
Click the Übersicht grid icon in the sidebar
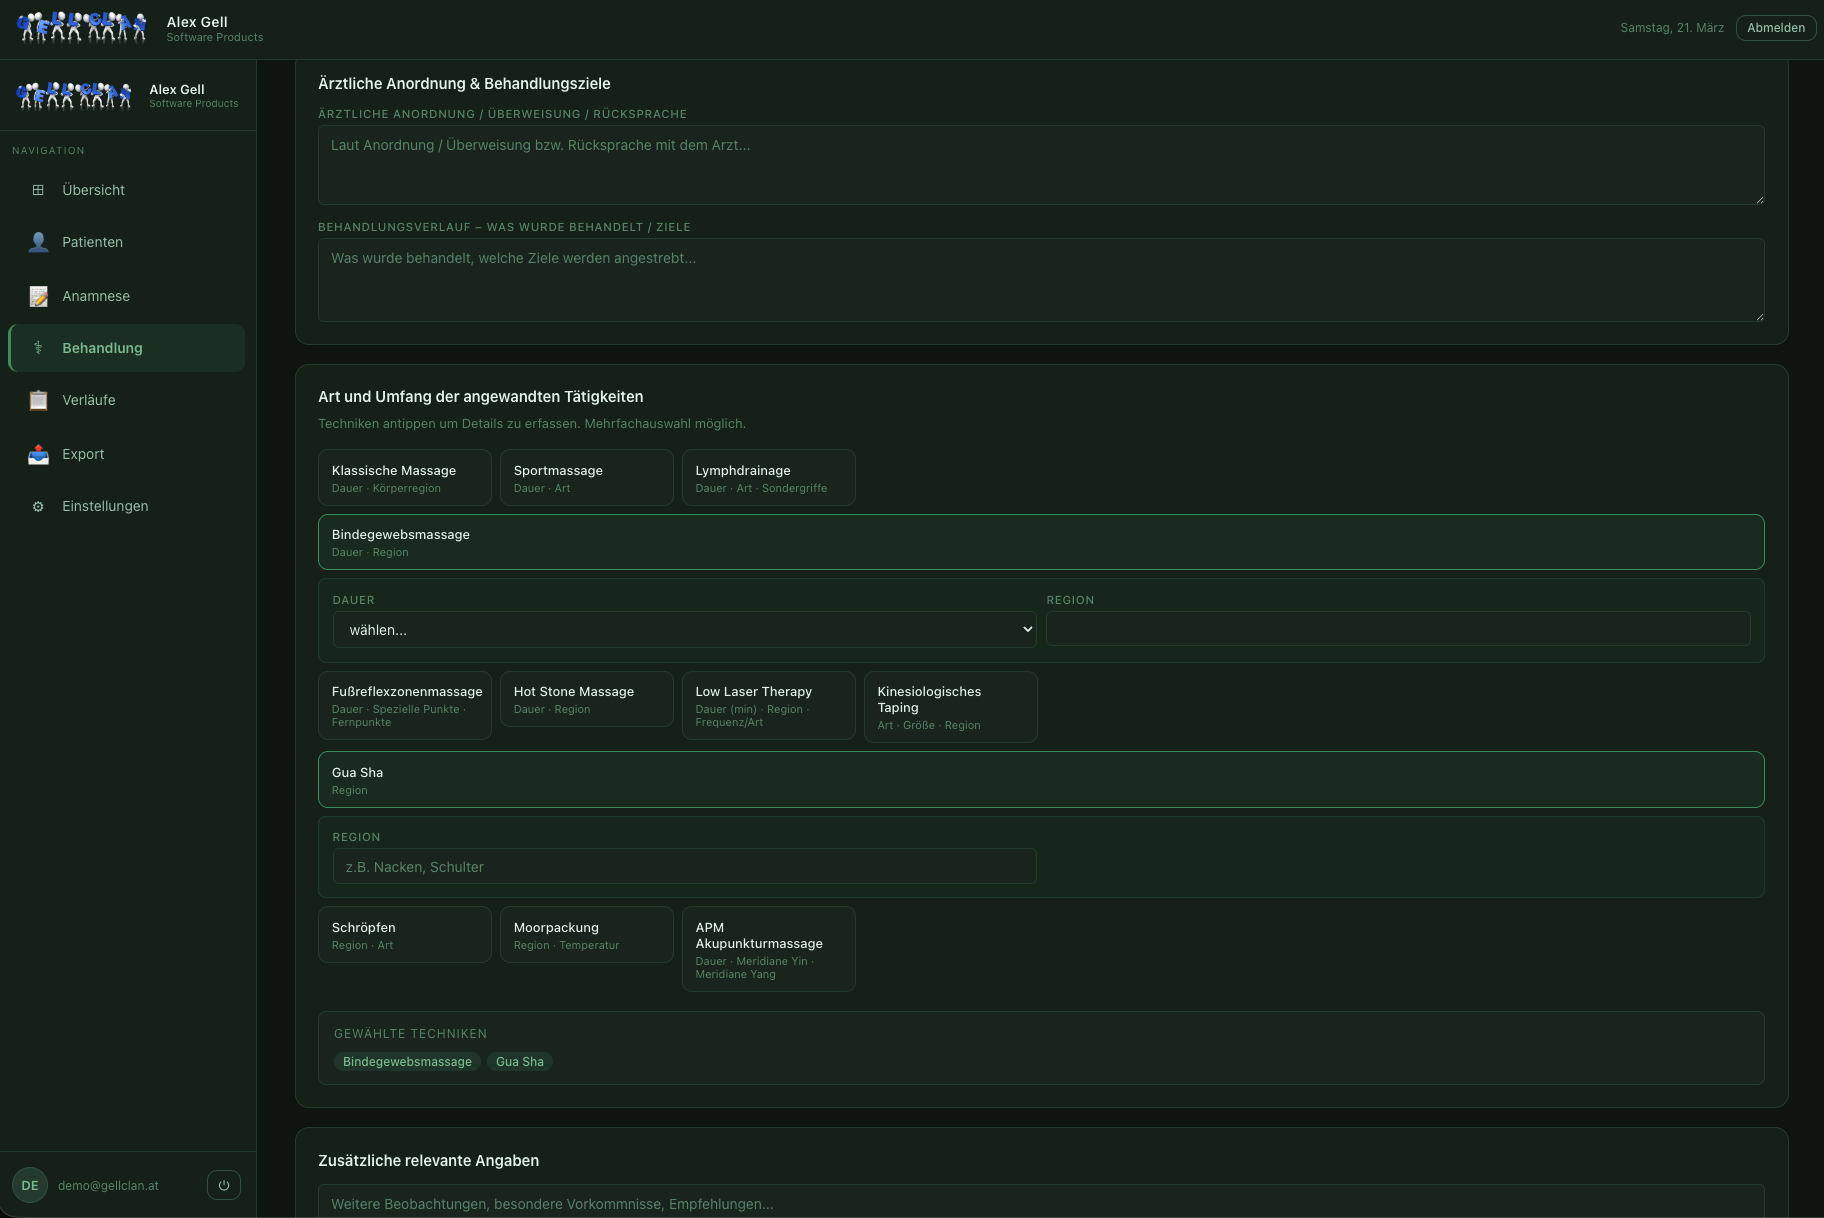[38, 190]
